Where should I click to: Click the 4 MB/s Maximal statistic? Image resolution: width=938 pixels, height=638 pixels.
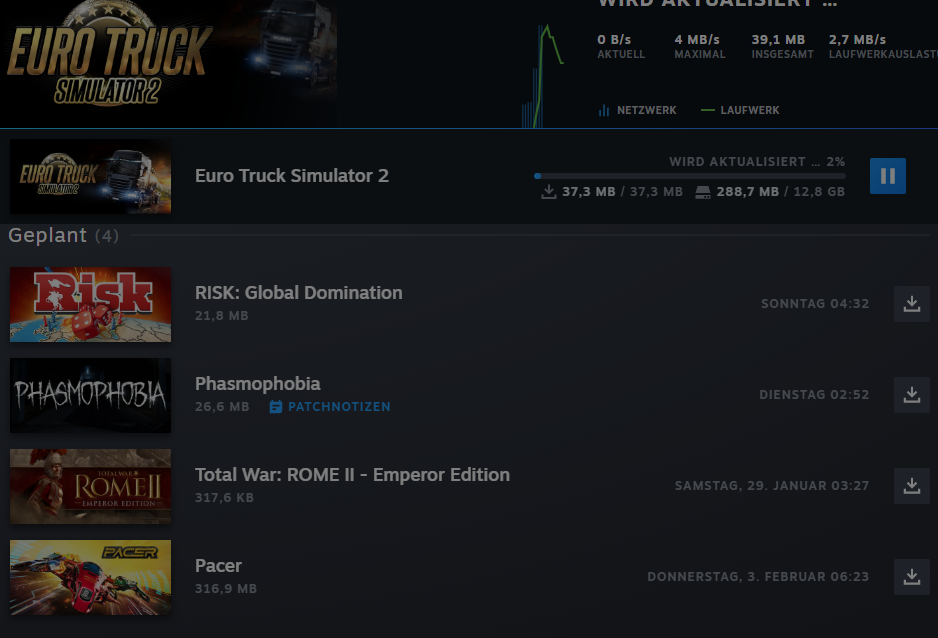pyautogui.click(x=700, y=46)
